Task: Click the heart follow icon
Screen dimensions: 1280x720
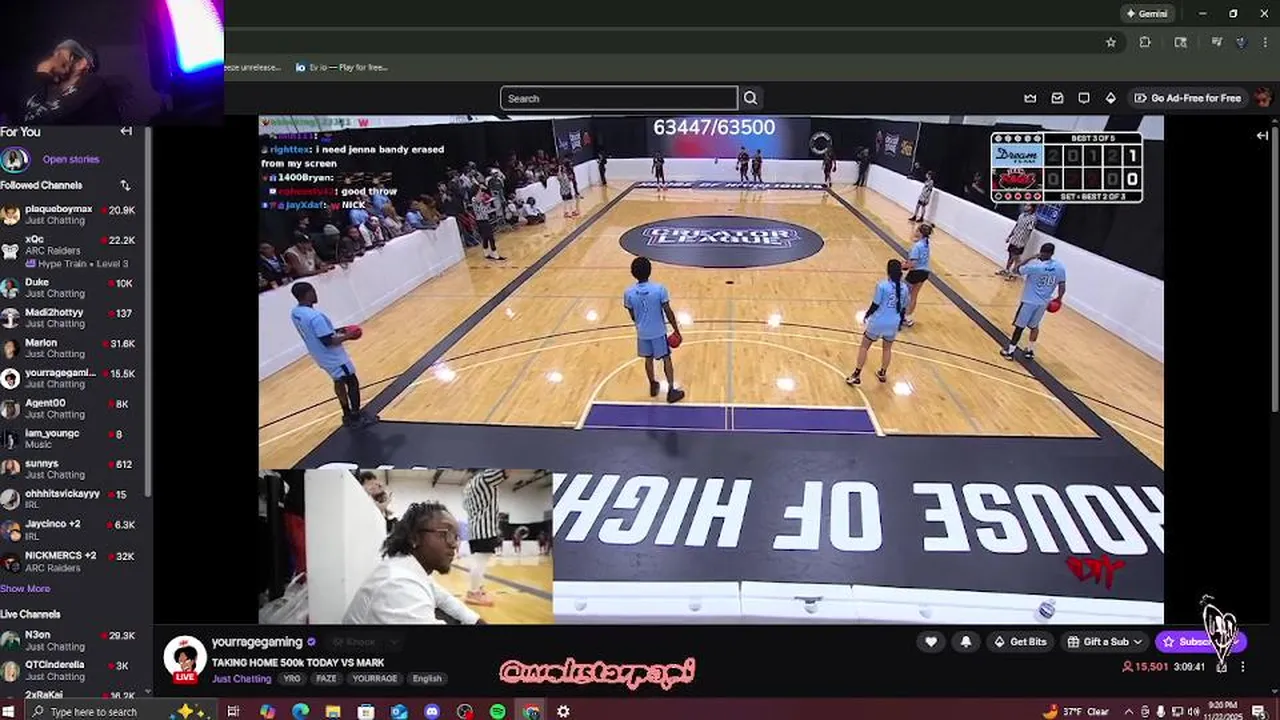Action: (931, 642)
